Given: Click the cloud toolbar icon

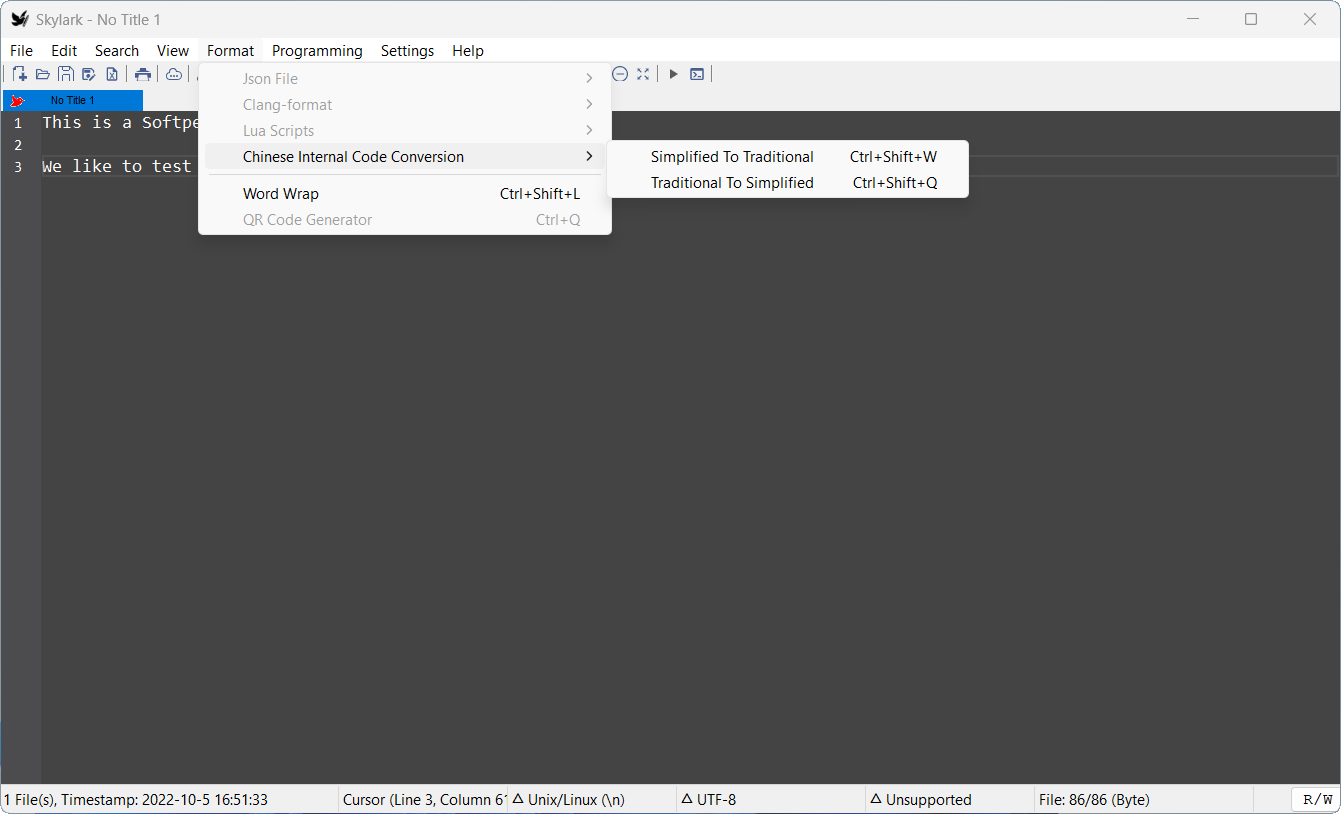Looking at the screenshot, I should coord(174,74).
